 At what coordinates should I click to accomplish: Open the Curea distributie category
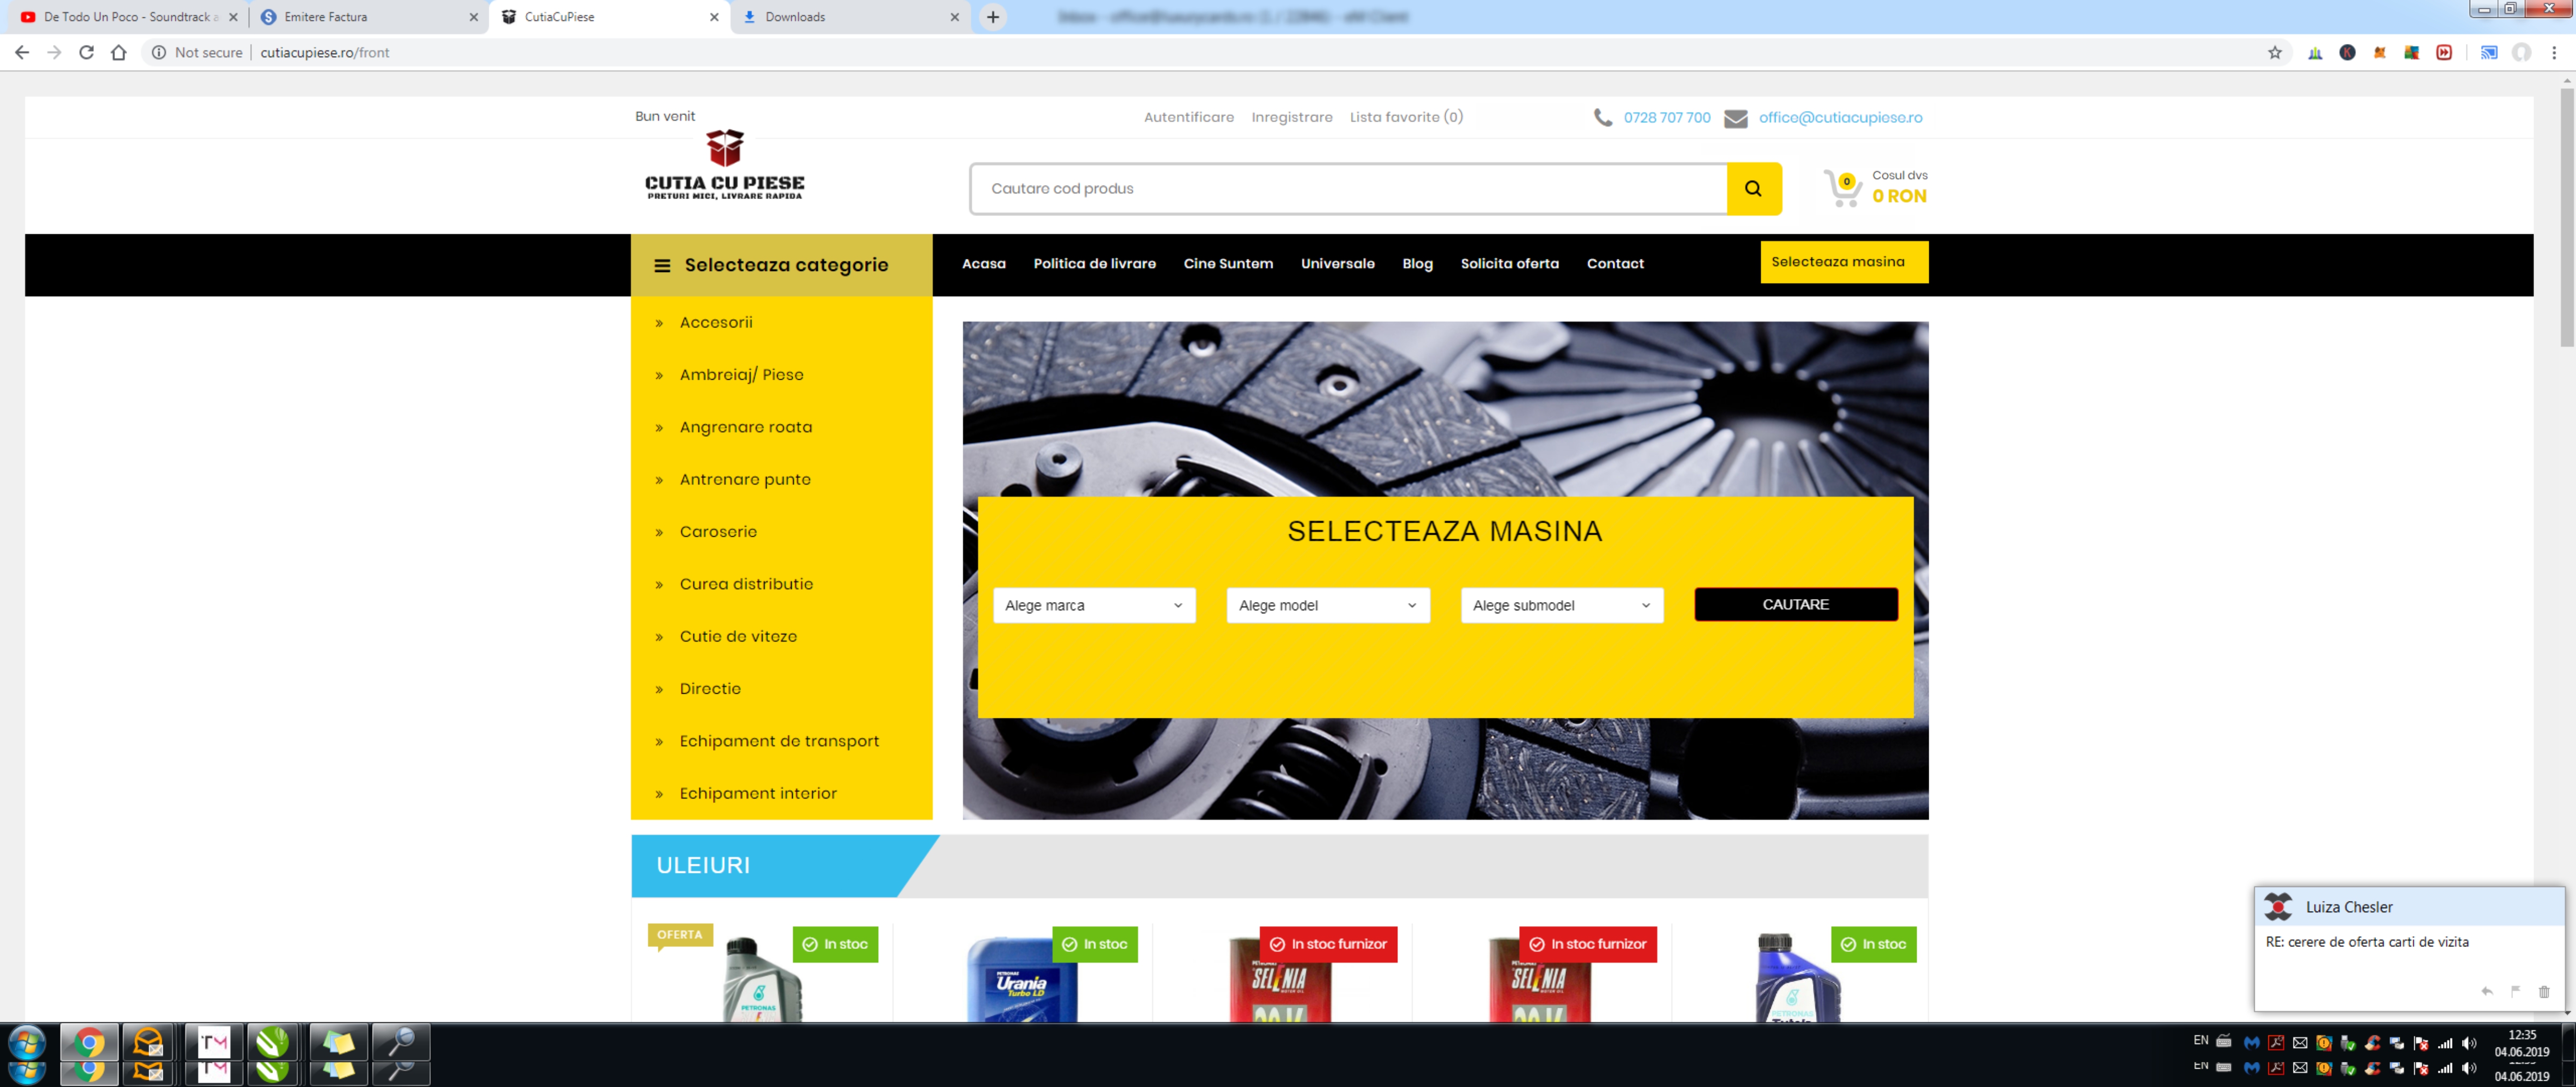tap(746, 585)
